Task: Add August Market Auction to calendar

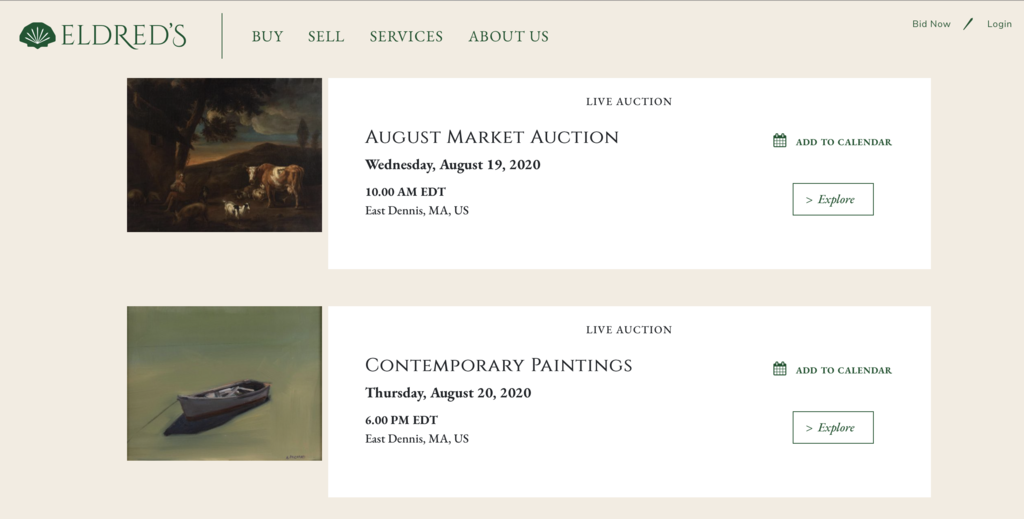Action: point(843,142)
